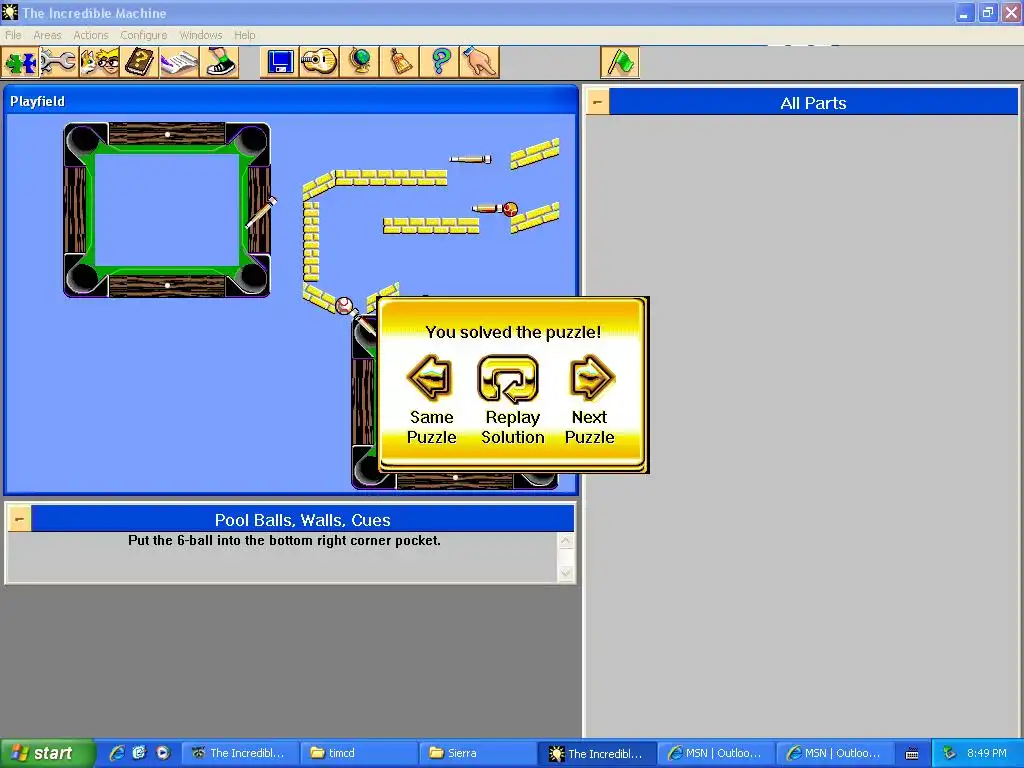
Task: Click the cat and boy characters icon
Action: (99, 63)
